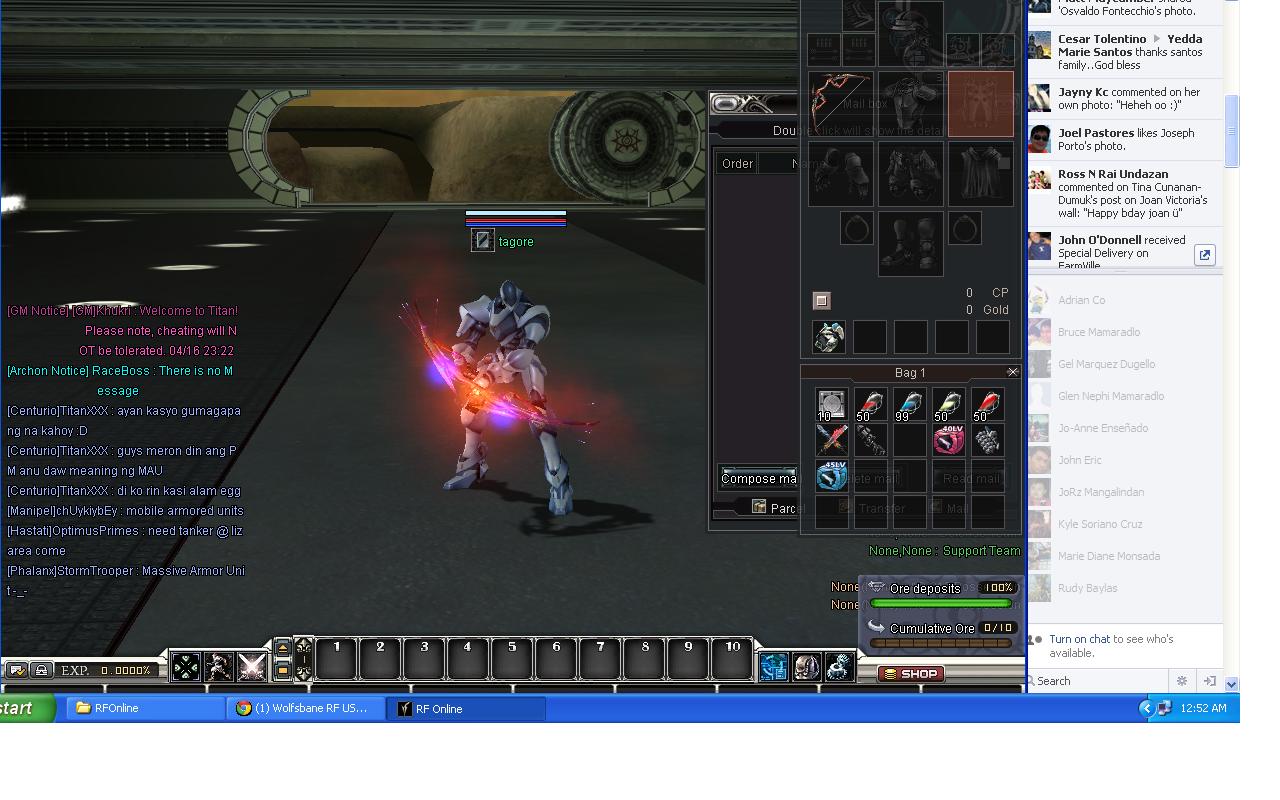1280x800 pixels.
Task: Click the helmet equipment slot
Action: [x=910, y=33]
